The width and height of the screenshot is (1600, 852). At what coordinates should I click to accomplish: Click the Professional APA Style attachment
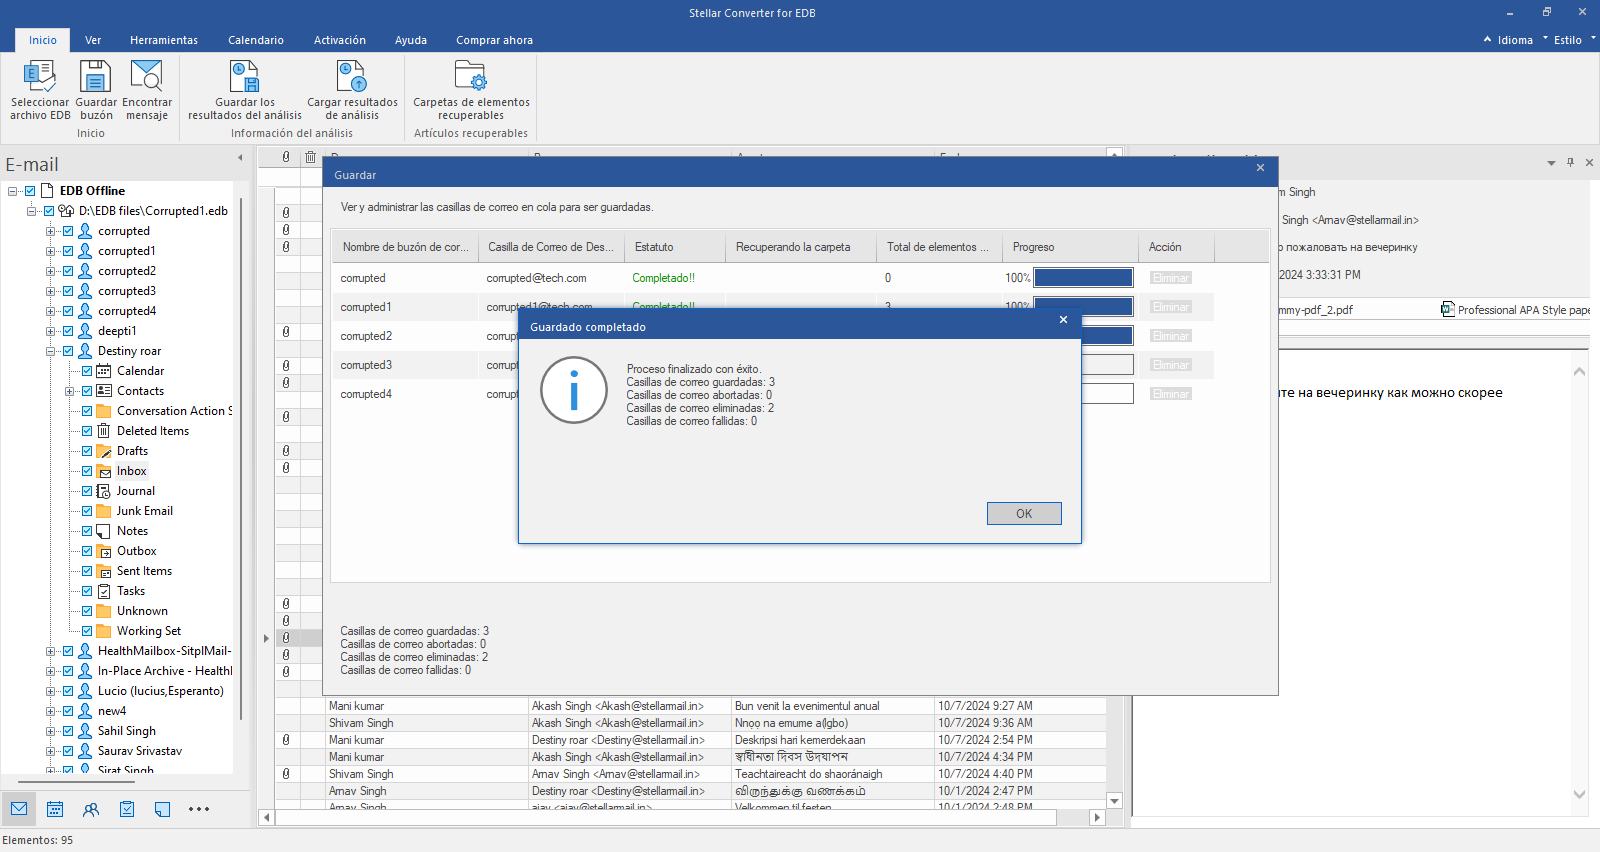tap(1515, 310)
